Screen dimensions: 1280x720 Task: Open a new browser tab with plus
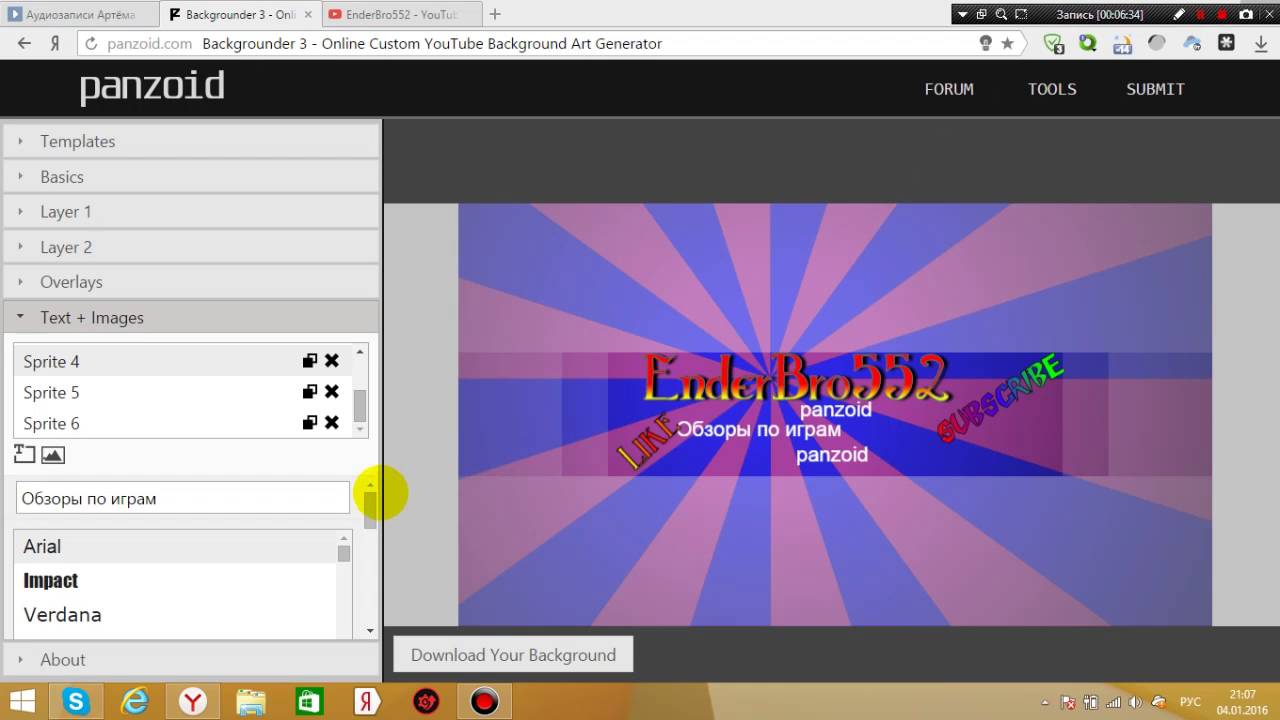coord(495,14)
